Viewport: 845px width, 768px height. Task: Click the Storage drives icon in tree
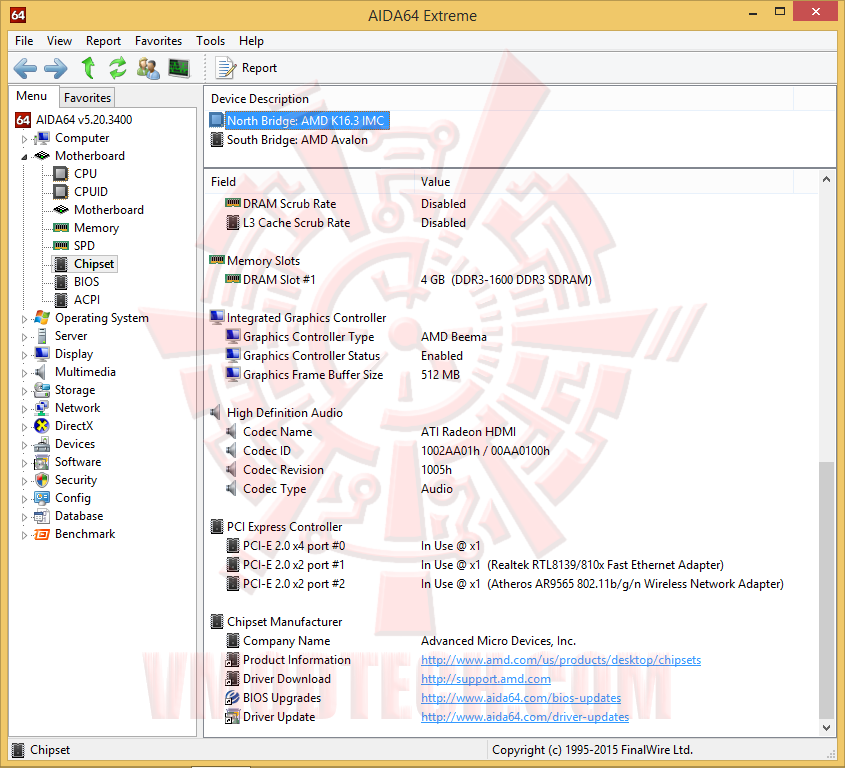41,390
